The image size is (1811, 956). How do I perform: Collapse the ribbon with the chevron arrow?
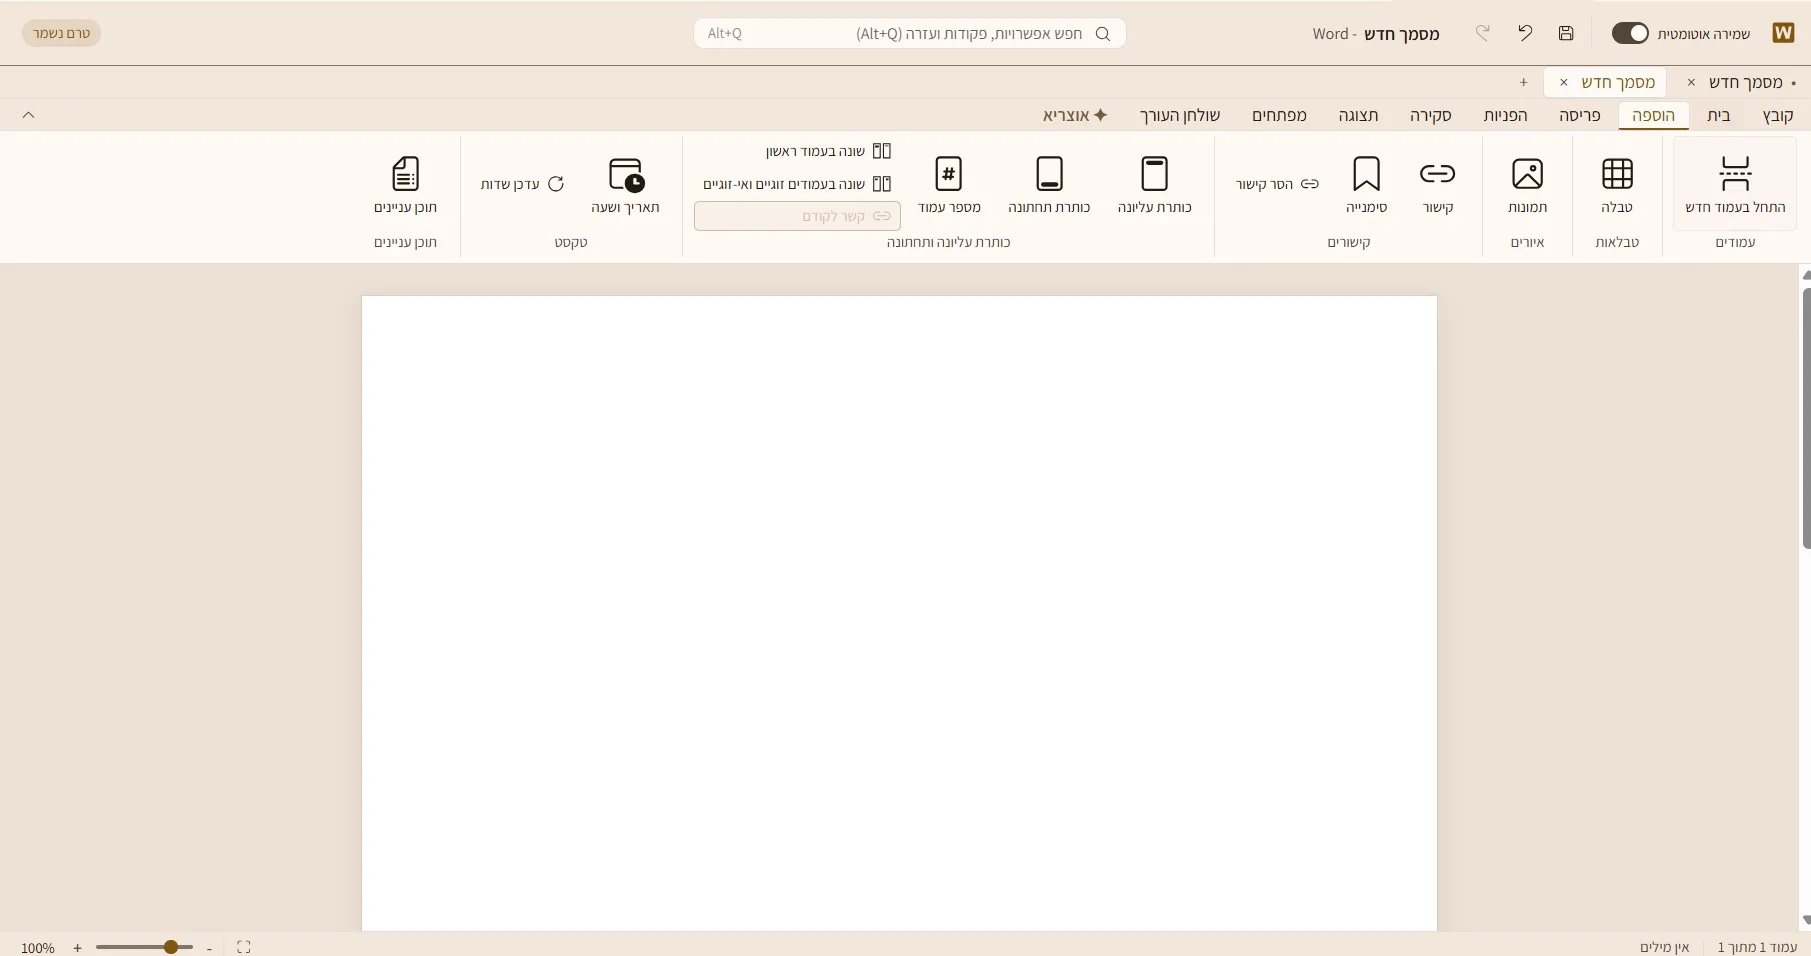(x=29, y=115)
